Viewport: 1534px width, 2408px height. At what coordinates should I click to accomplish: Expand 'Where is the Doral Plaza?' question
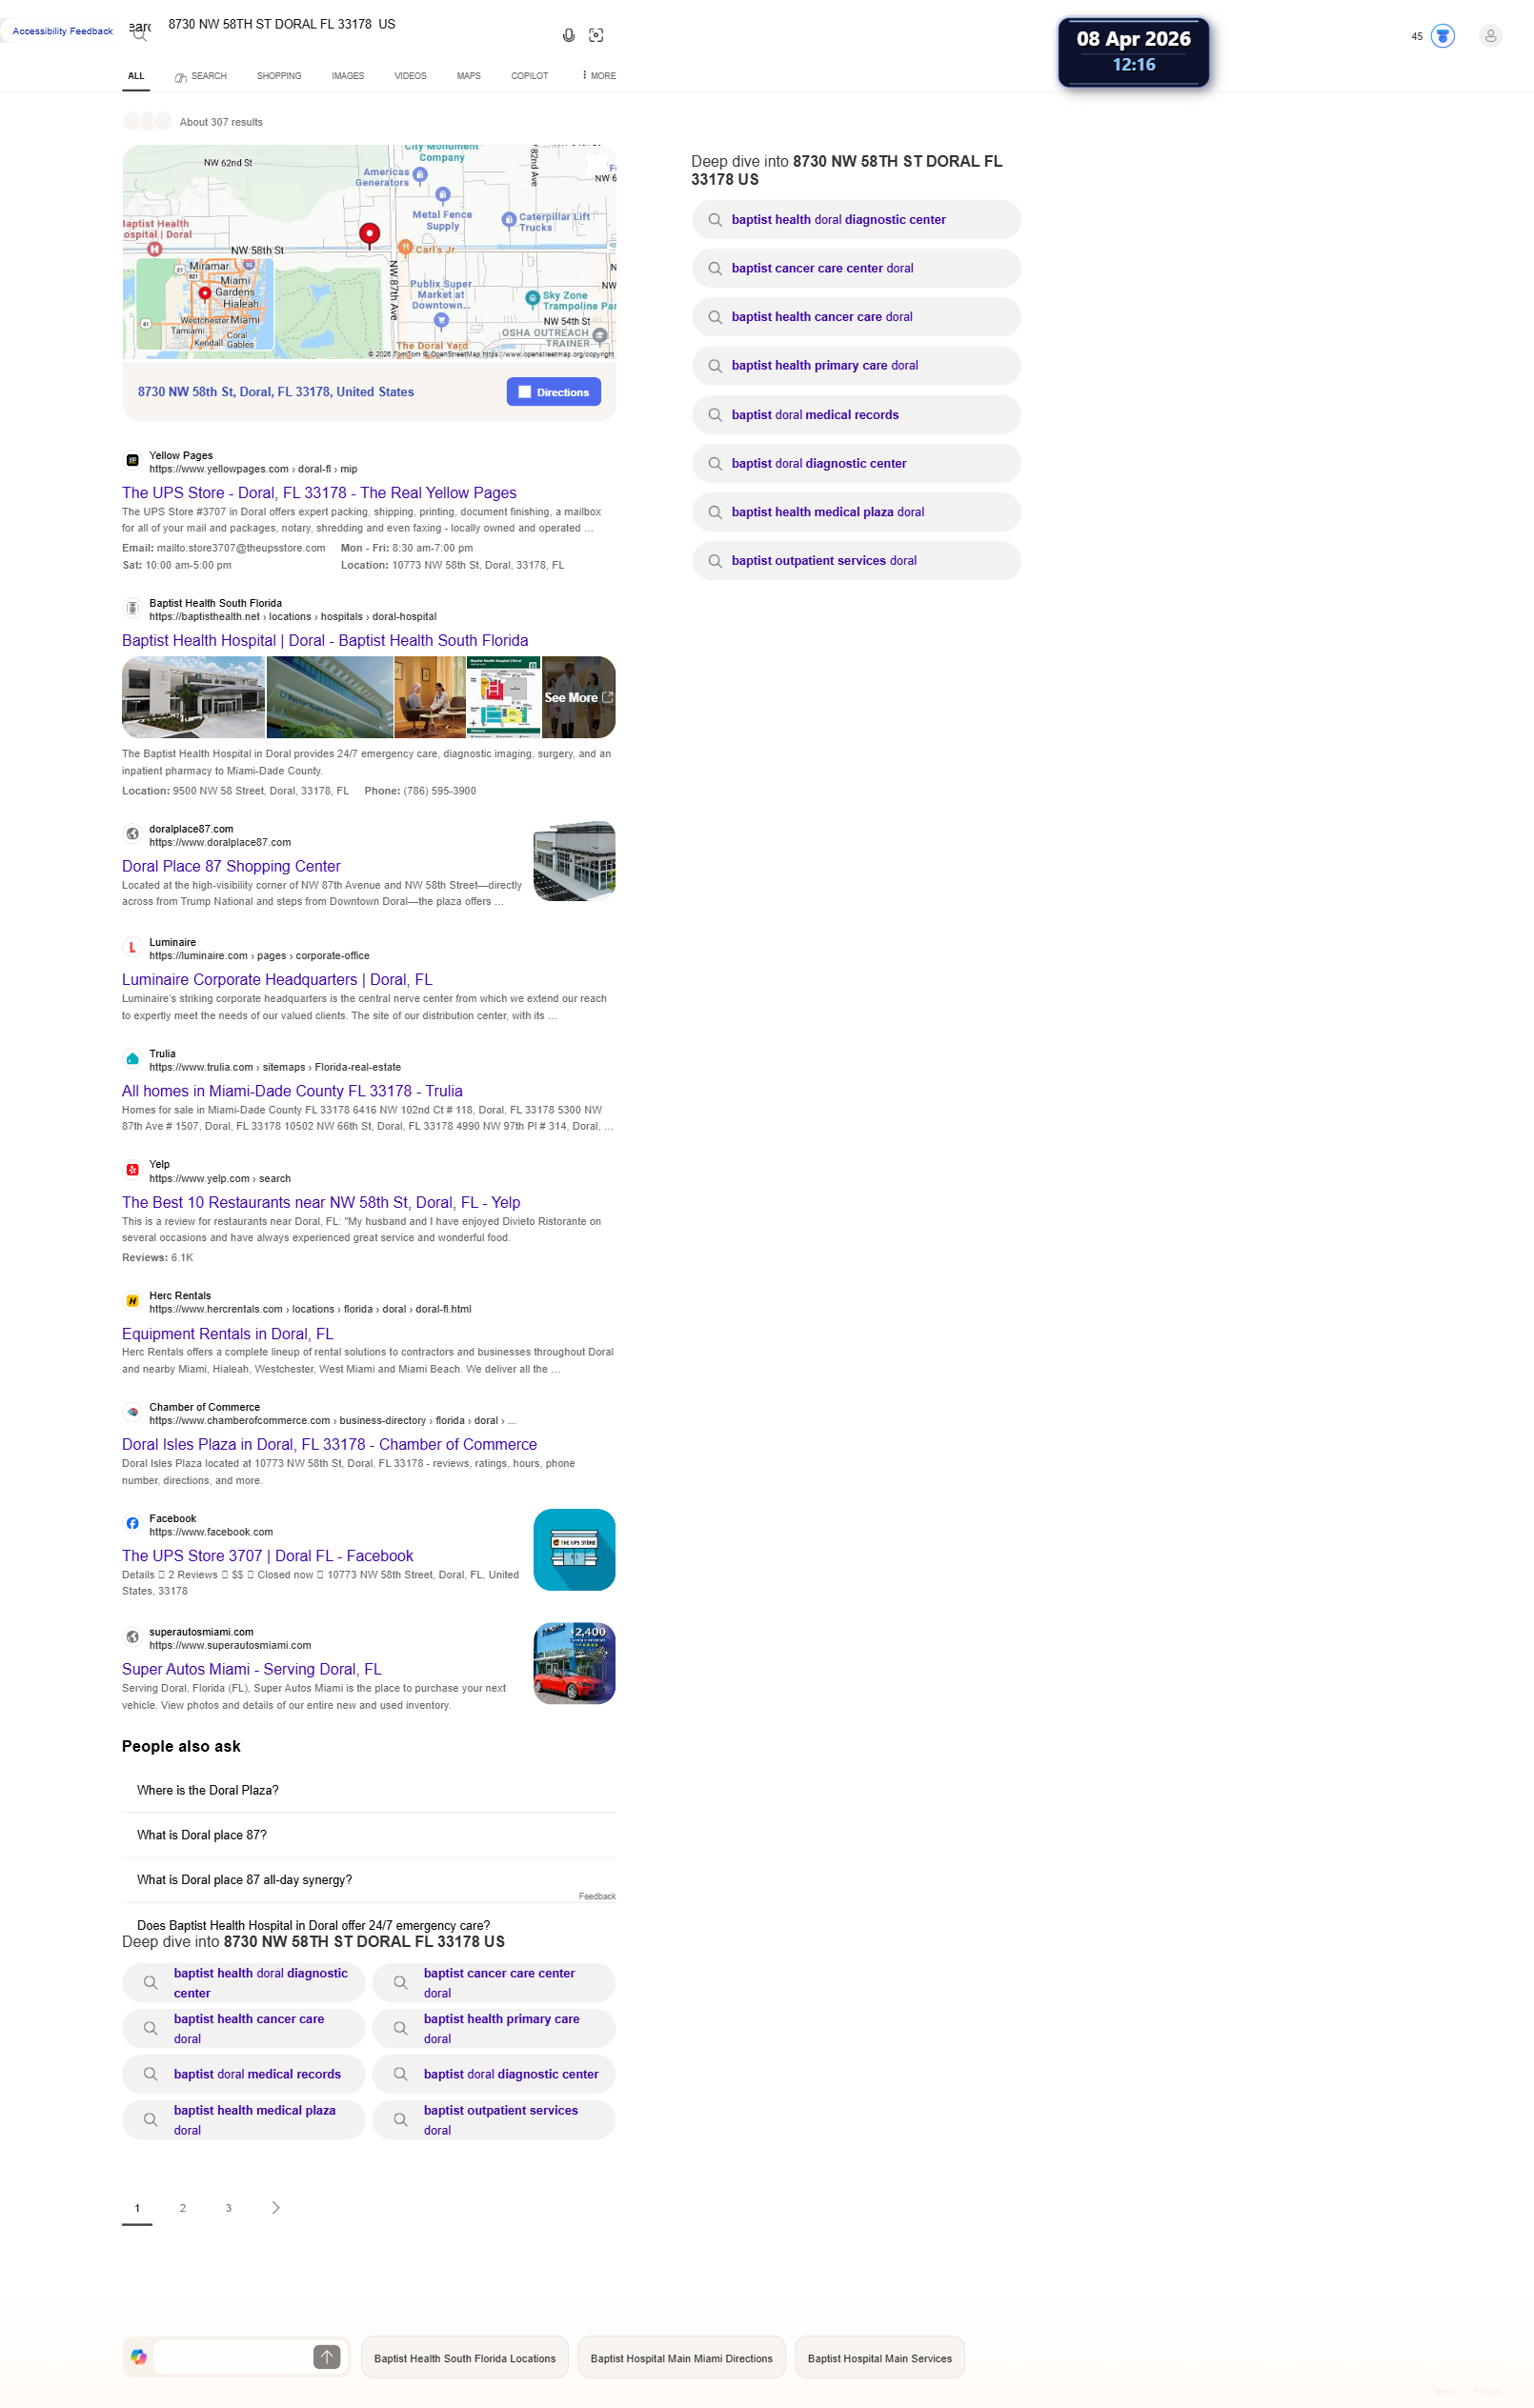pyautogui.click(x=369, y=1790)
